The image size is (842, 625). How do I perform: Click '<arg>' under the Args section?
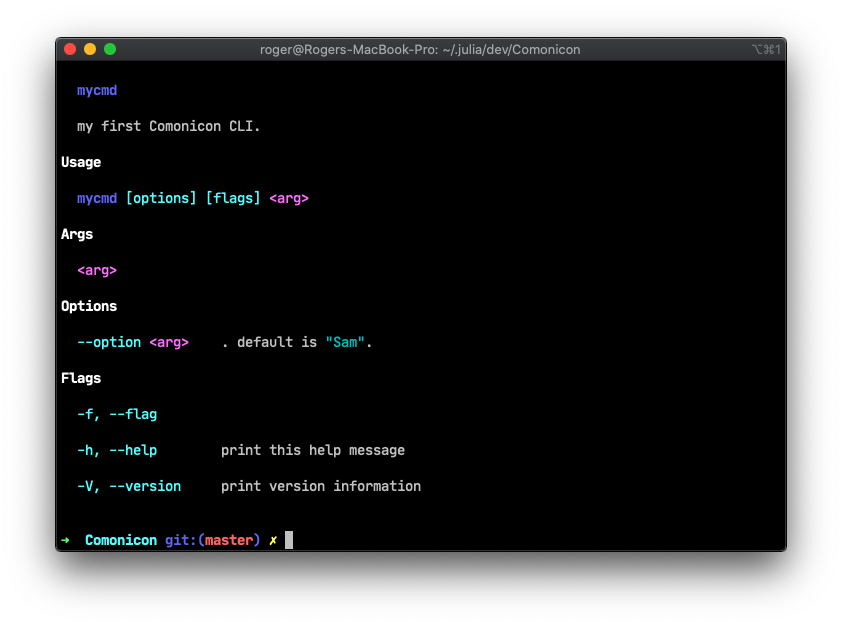97,270
